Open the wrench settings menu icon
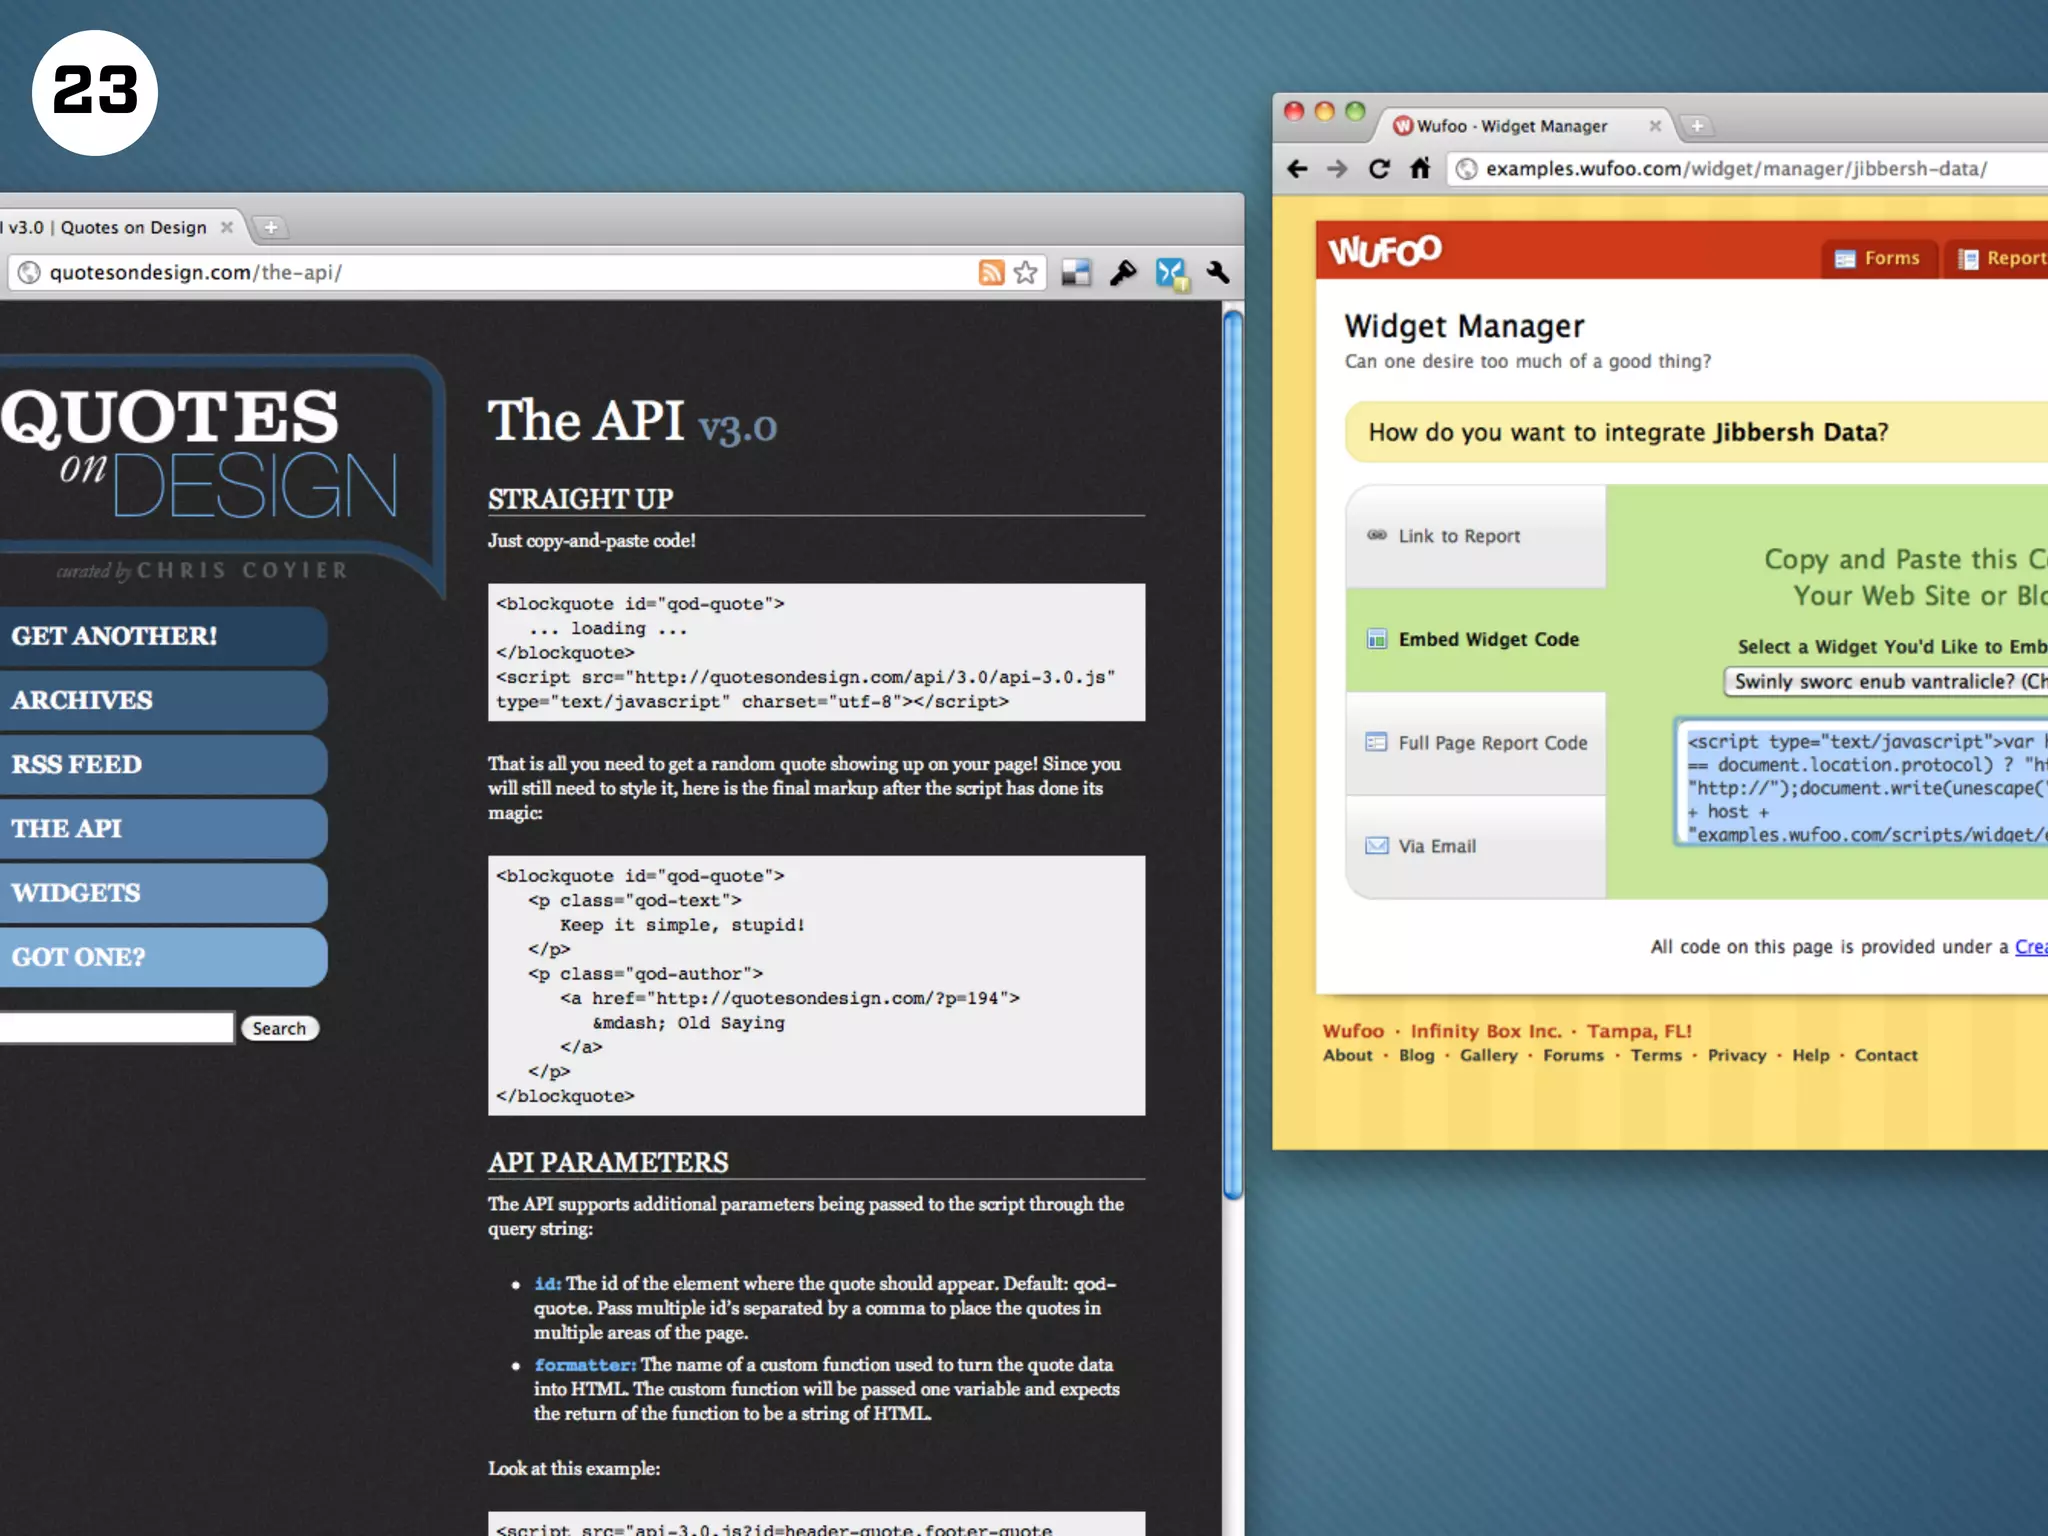The image size is (2048, 1536). (x=1217, y=272)
